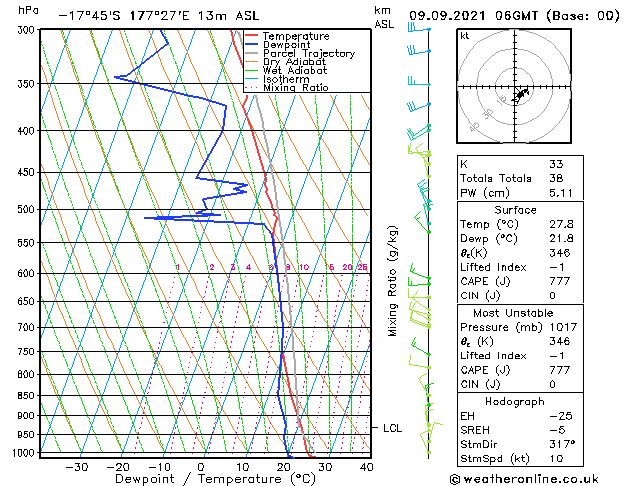Click the weatheronline.co.uk copyright text
This screenshot has height=486, width=629.
524,479
